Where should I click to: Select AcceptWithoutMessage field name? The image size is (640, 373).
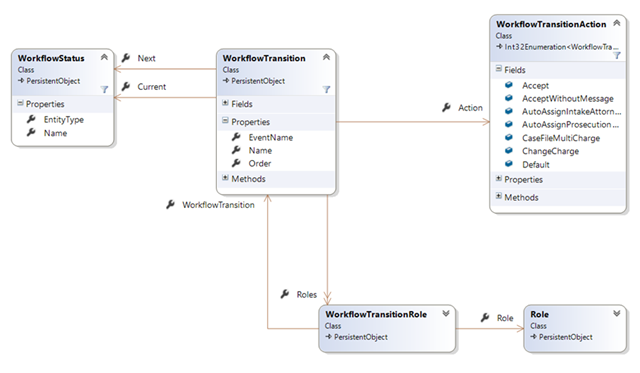[568, 99]
